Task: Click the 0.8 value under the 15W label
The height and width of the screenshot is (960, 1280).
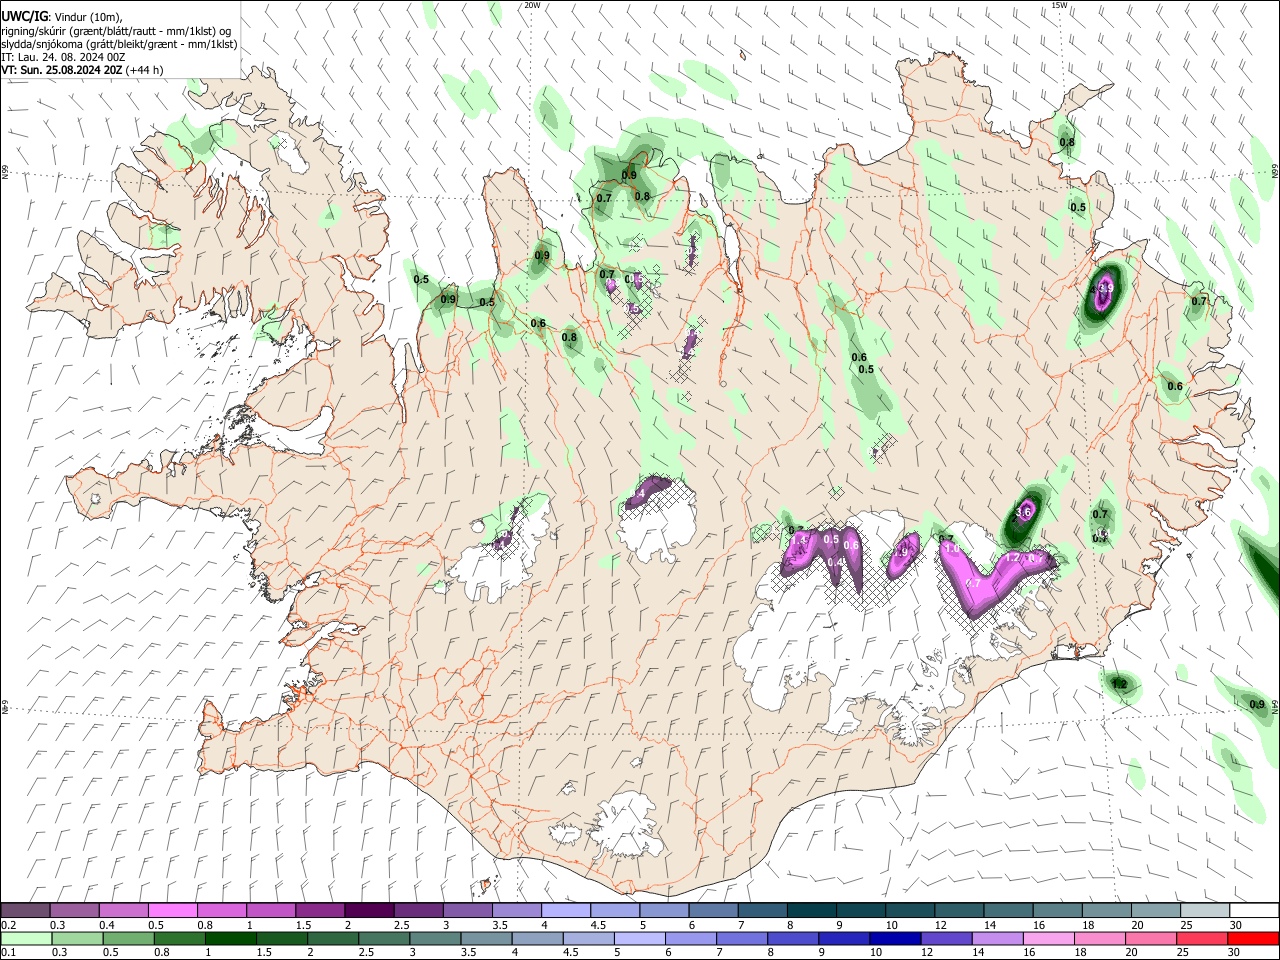Action: tap(1067, 142)
